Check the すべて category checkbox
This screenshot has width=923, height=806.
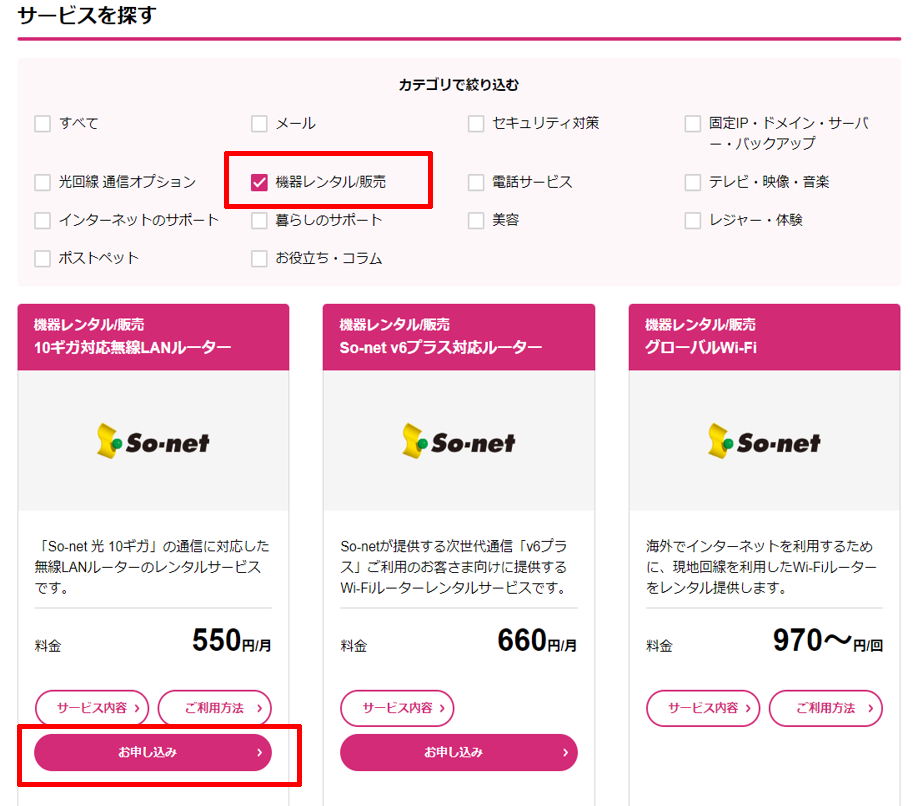click(42, 124)
